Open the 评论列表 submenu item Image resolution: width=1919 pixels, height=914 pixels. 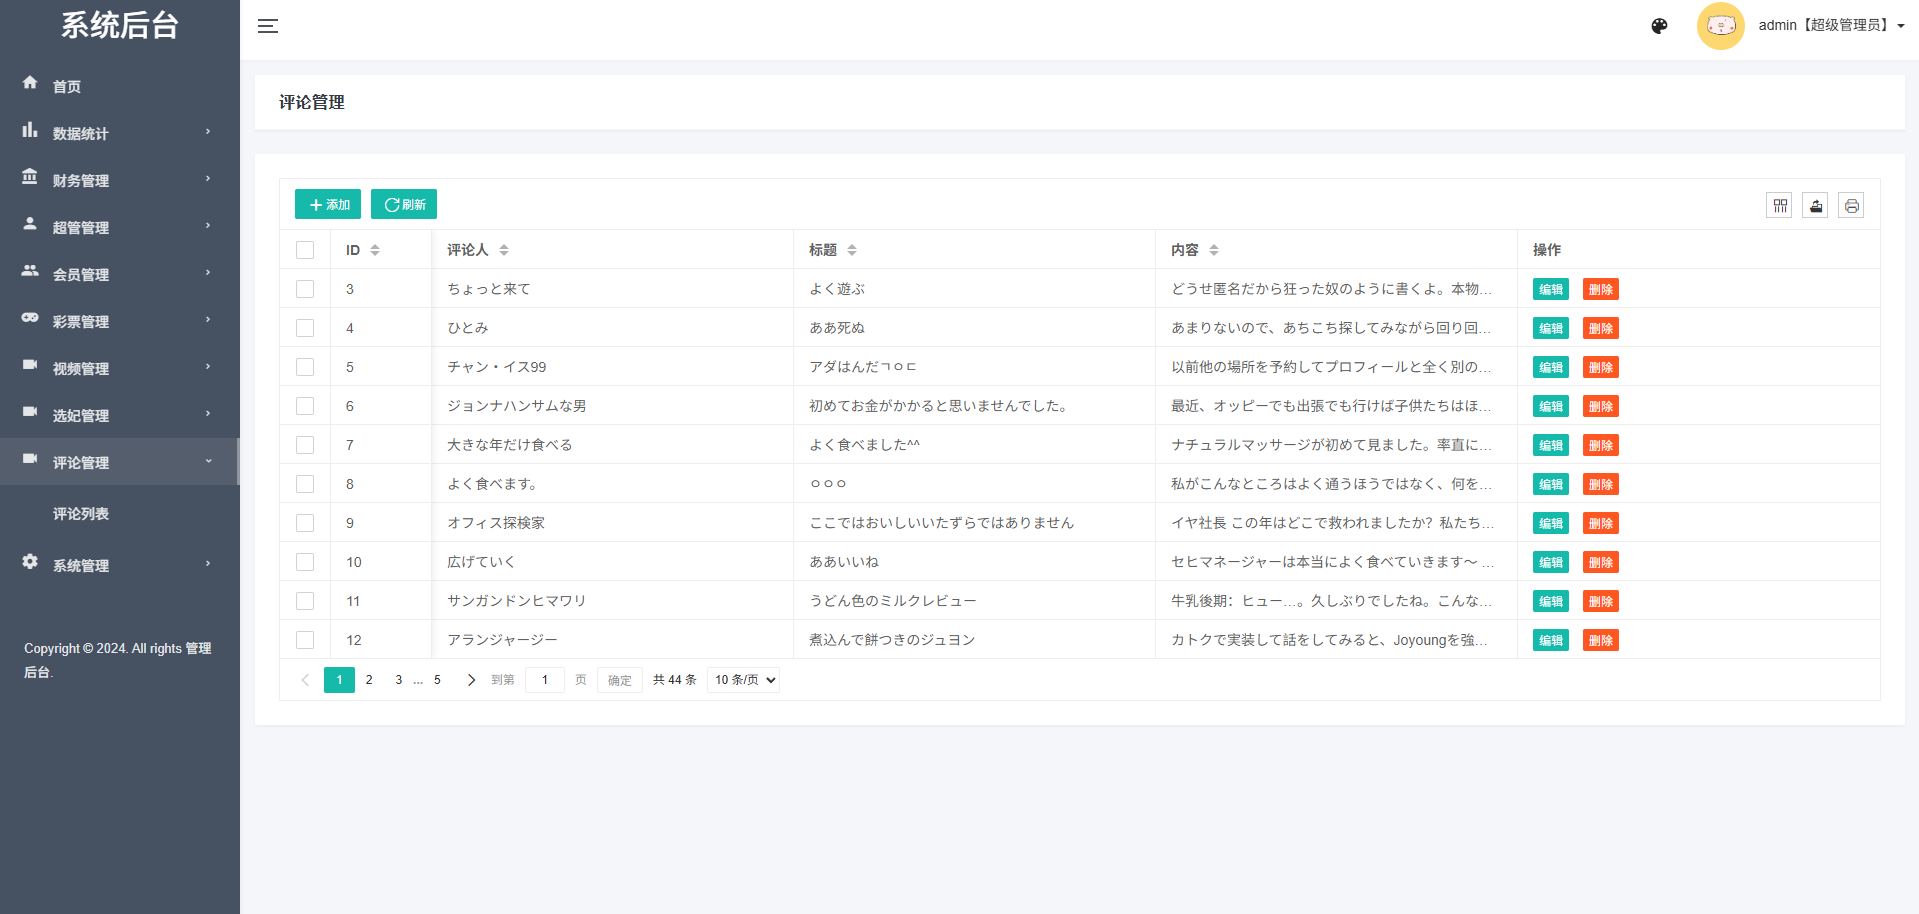(81, 514)
